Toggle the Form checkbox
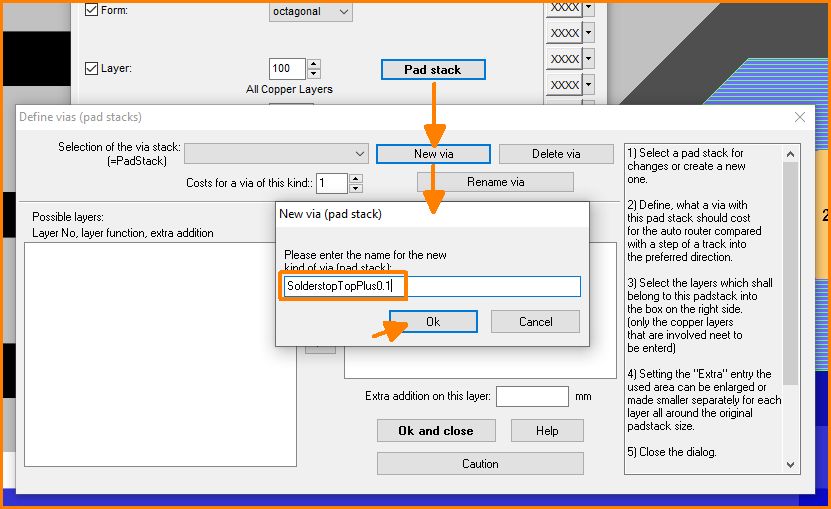The width and height of the screenshot is (831, 509). (92, 11)
